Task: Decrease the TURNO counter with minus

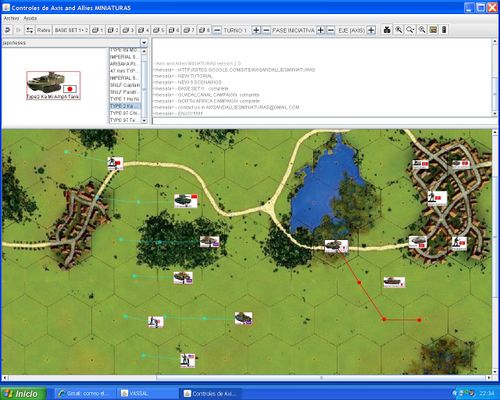Action: point(217,30)
